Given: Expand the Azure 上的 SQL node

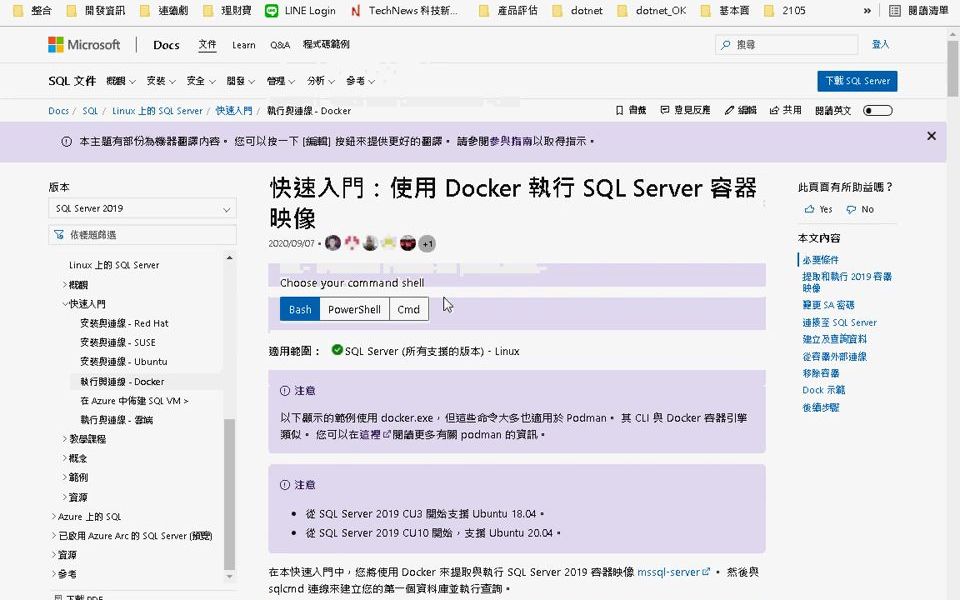Looking at the screenshot, I should [54, 517].
